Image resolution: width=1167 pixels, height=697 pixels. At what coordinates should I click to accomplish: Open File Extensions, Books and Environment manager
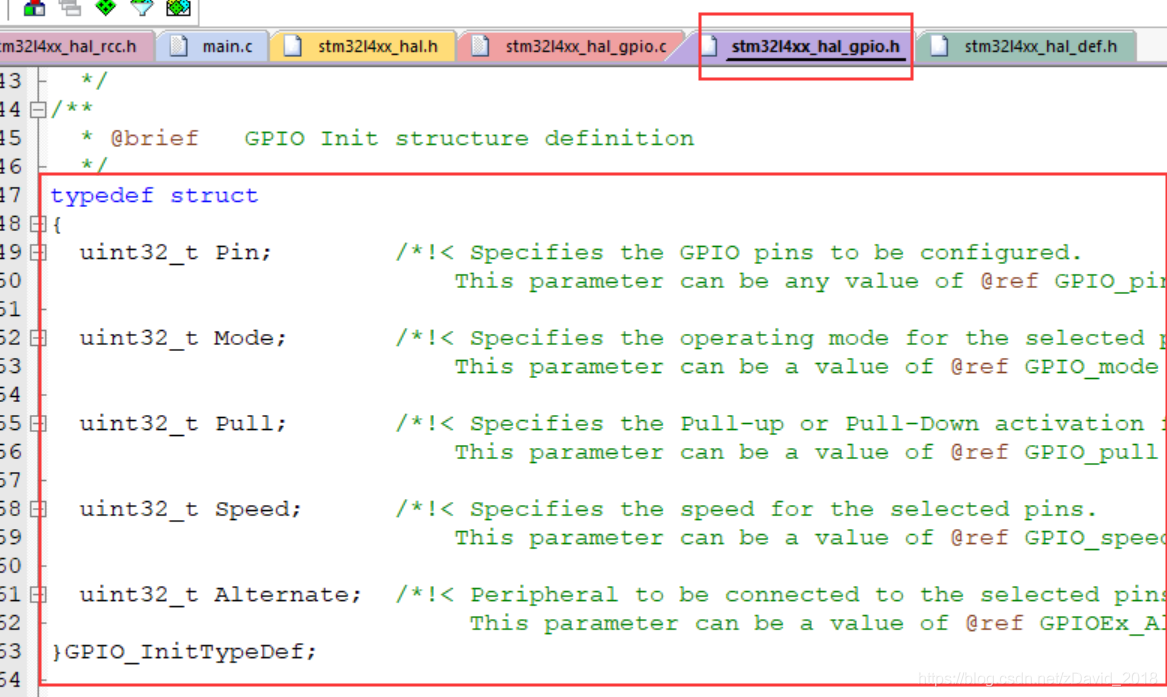(x=34, y=8)
